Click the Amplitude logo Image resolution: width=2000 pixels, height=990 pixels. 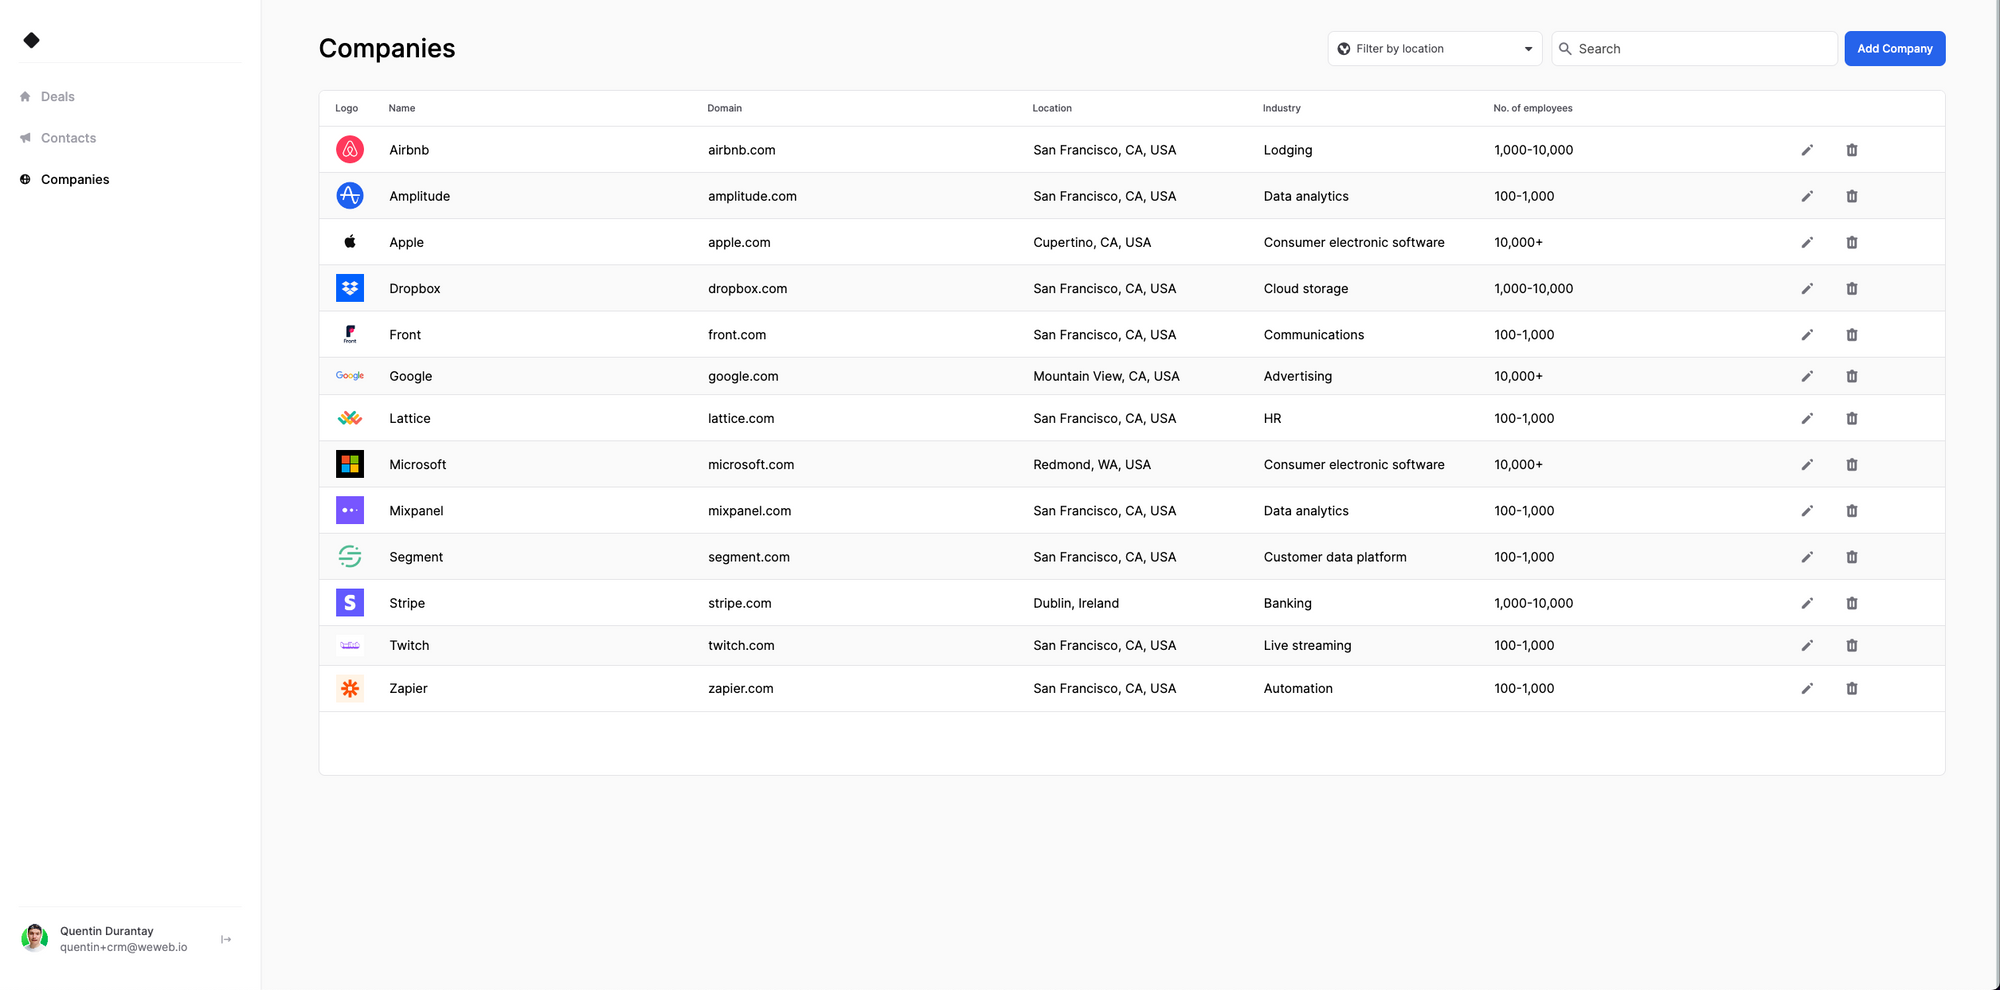[349, 196]
